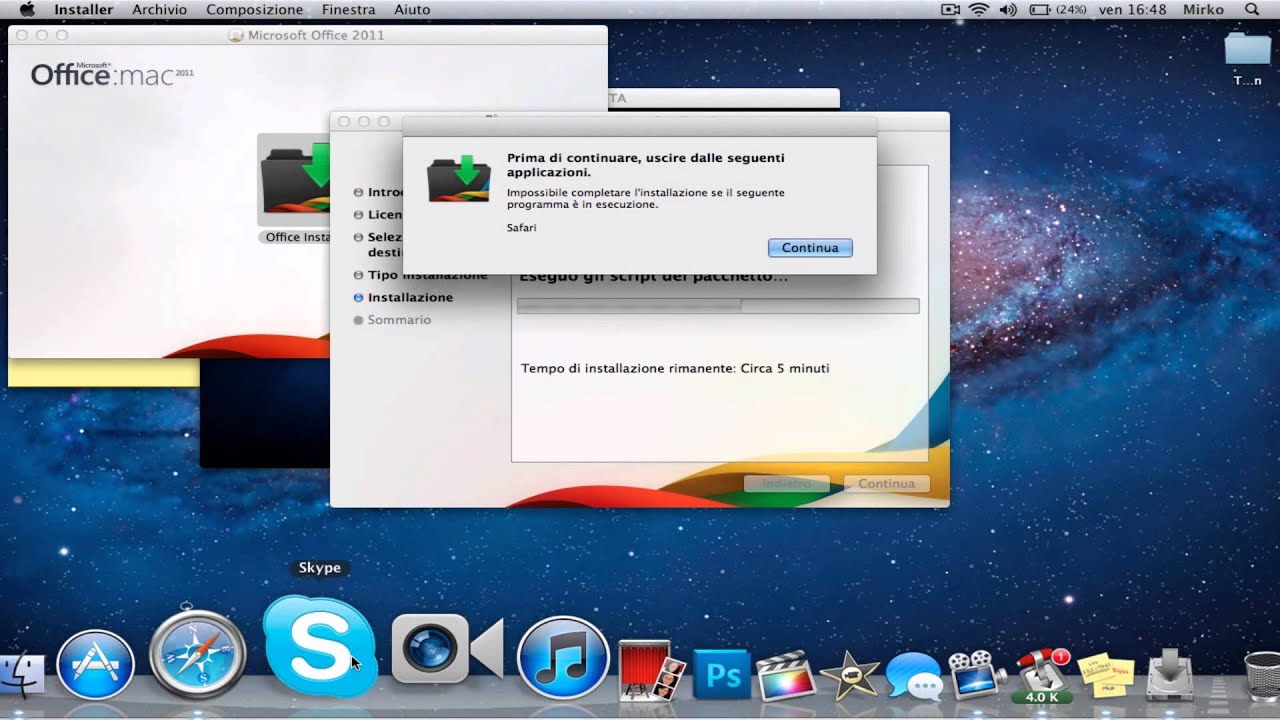Click the installation progress bar
The image size is (1280, 720).
coord(718,306)
